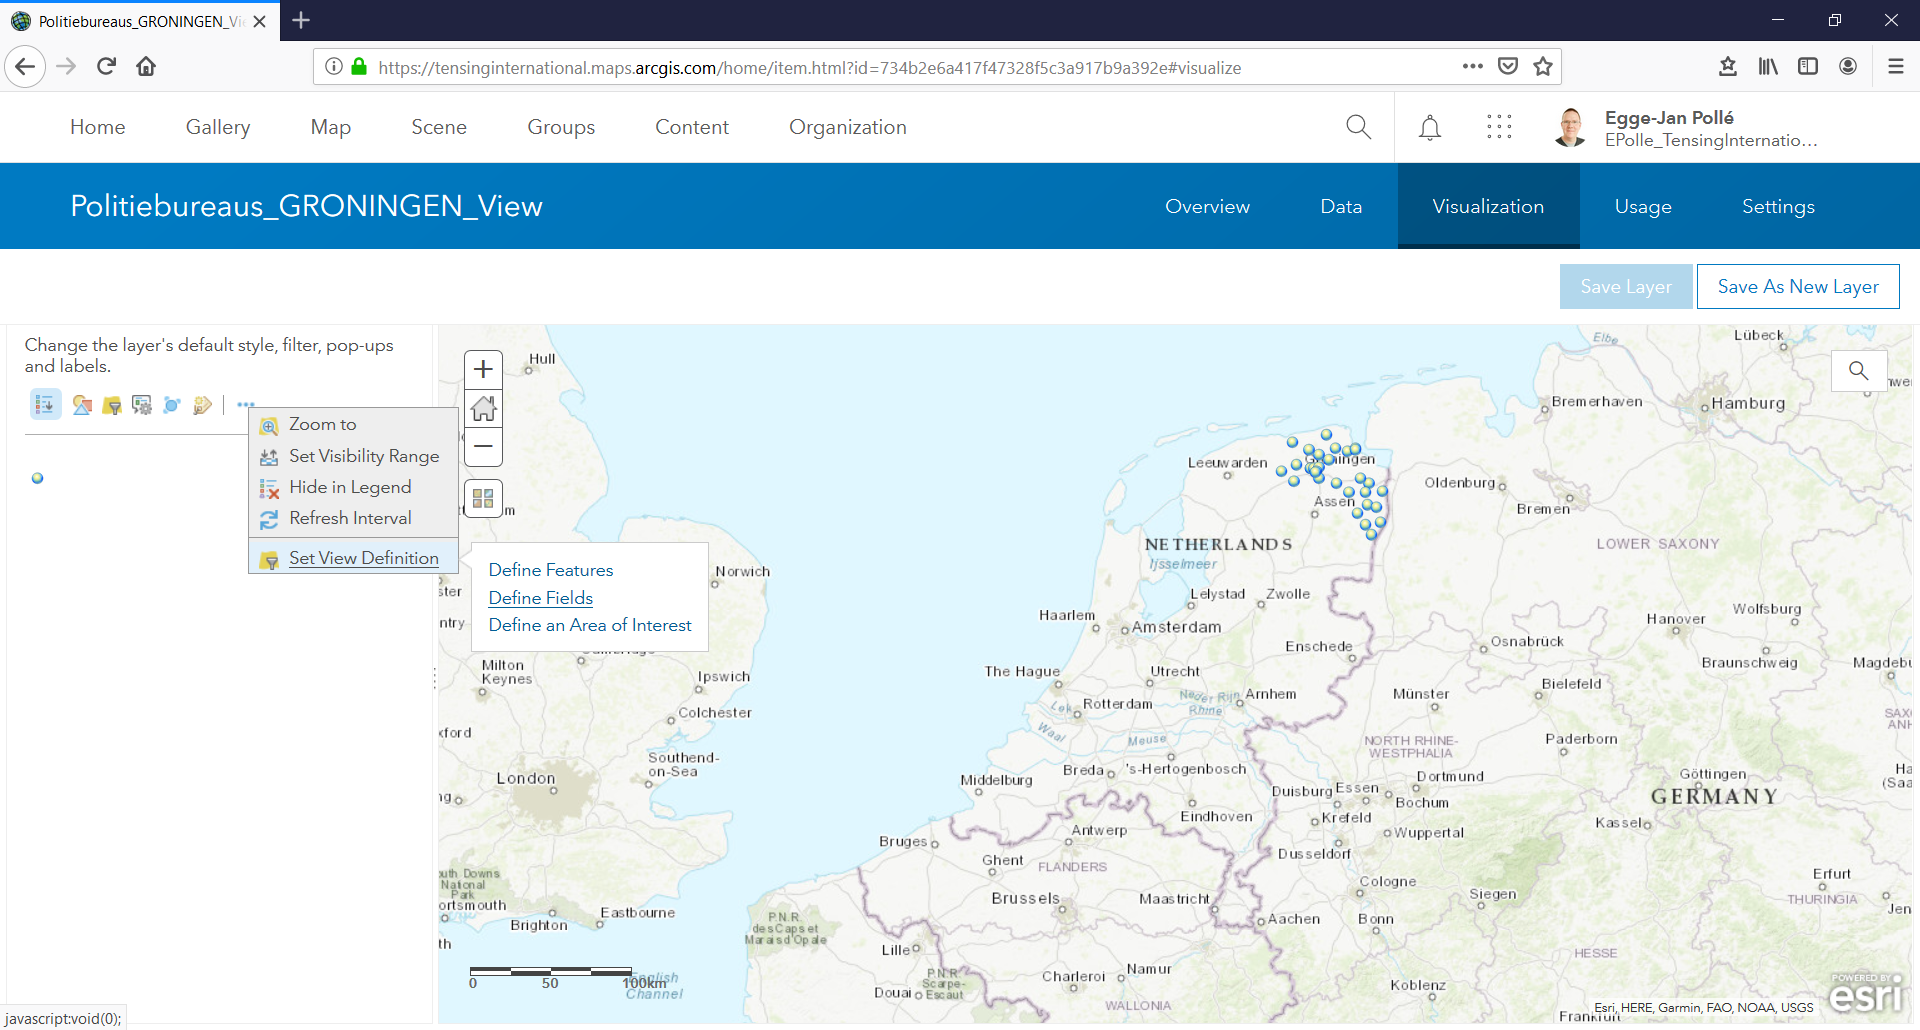1920x1030 pixels.
Task: Open the Configure Pop-up tool
Action: click(x=142, y=405)
